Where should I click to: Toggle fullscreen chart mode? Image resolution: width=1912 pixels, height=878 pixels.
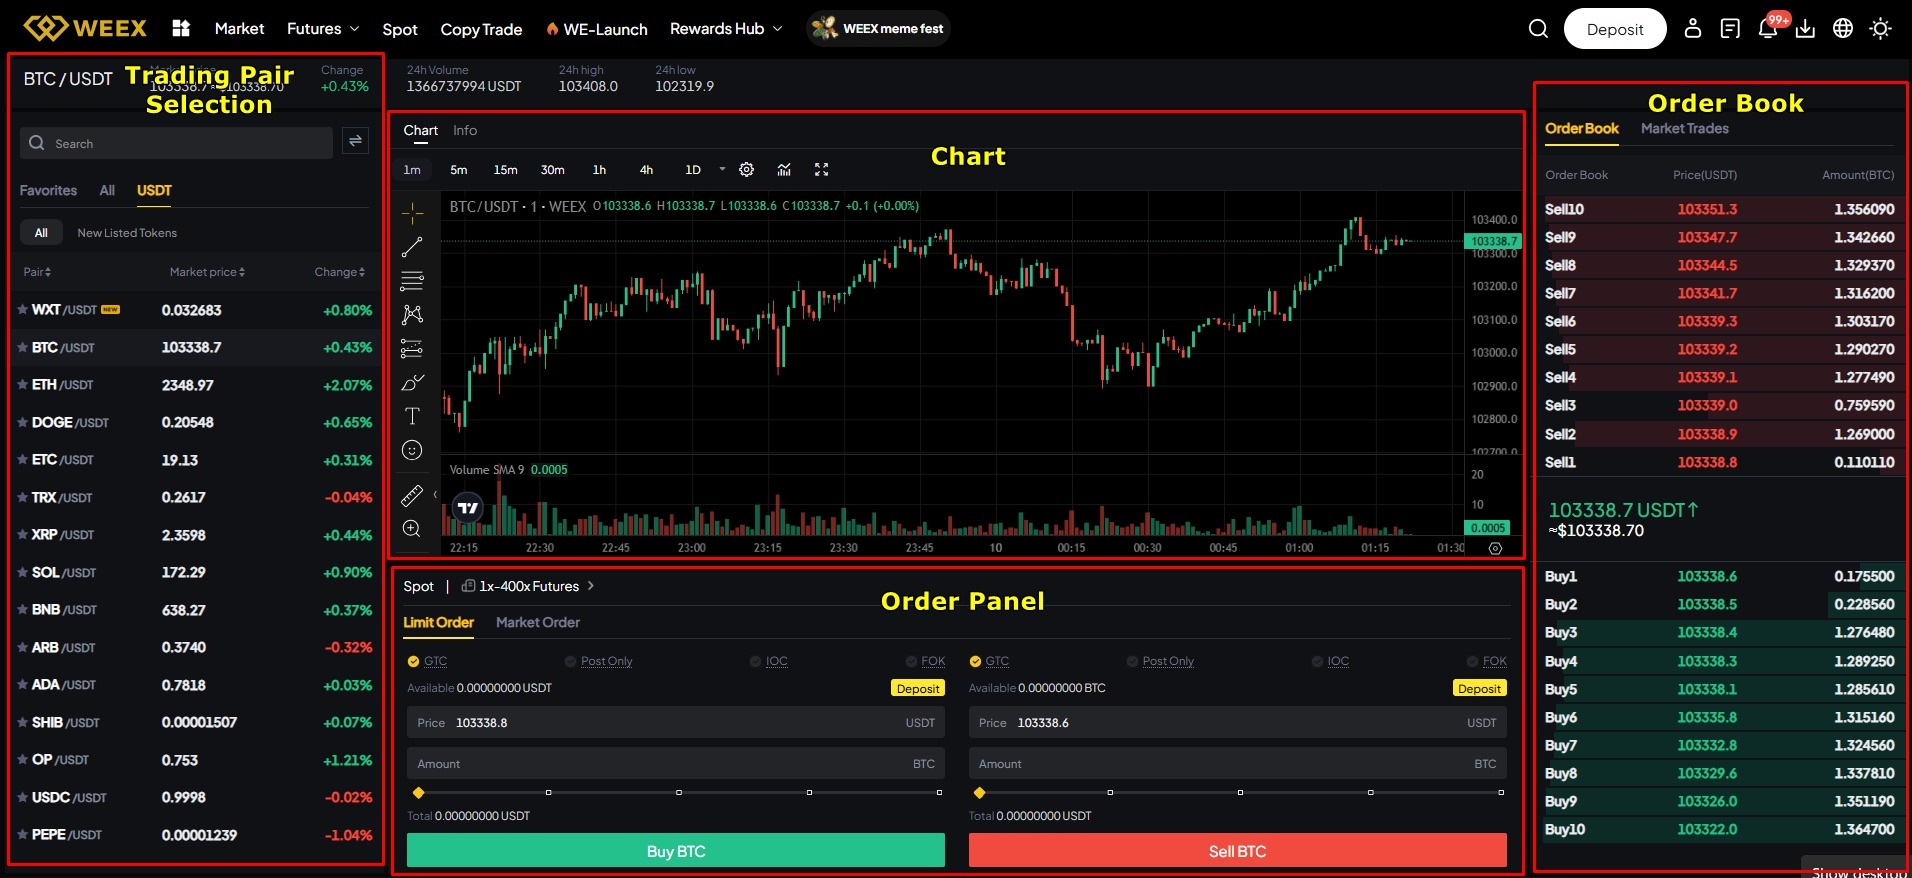click(822, 170)
